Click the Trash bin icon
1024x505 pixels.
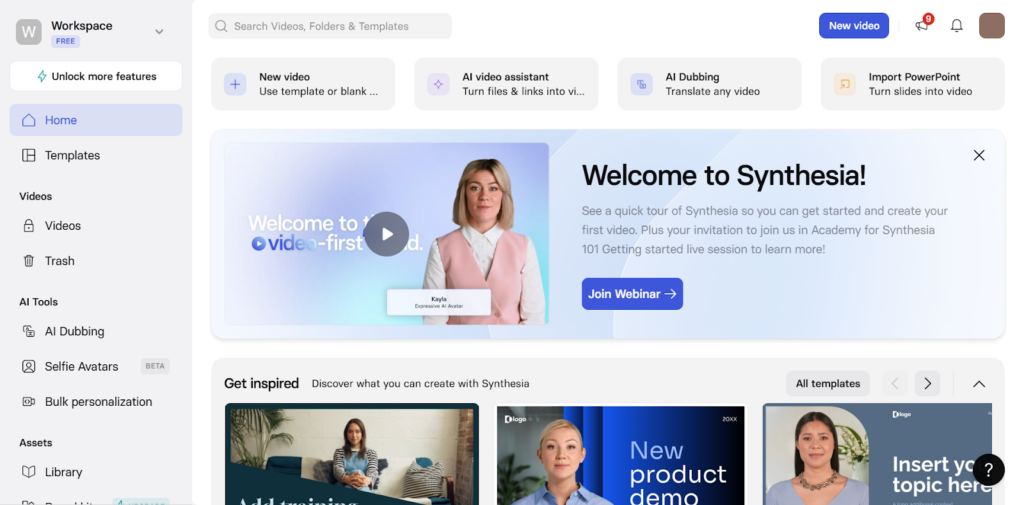[x=29, y=261]
